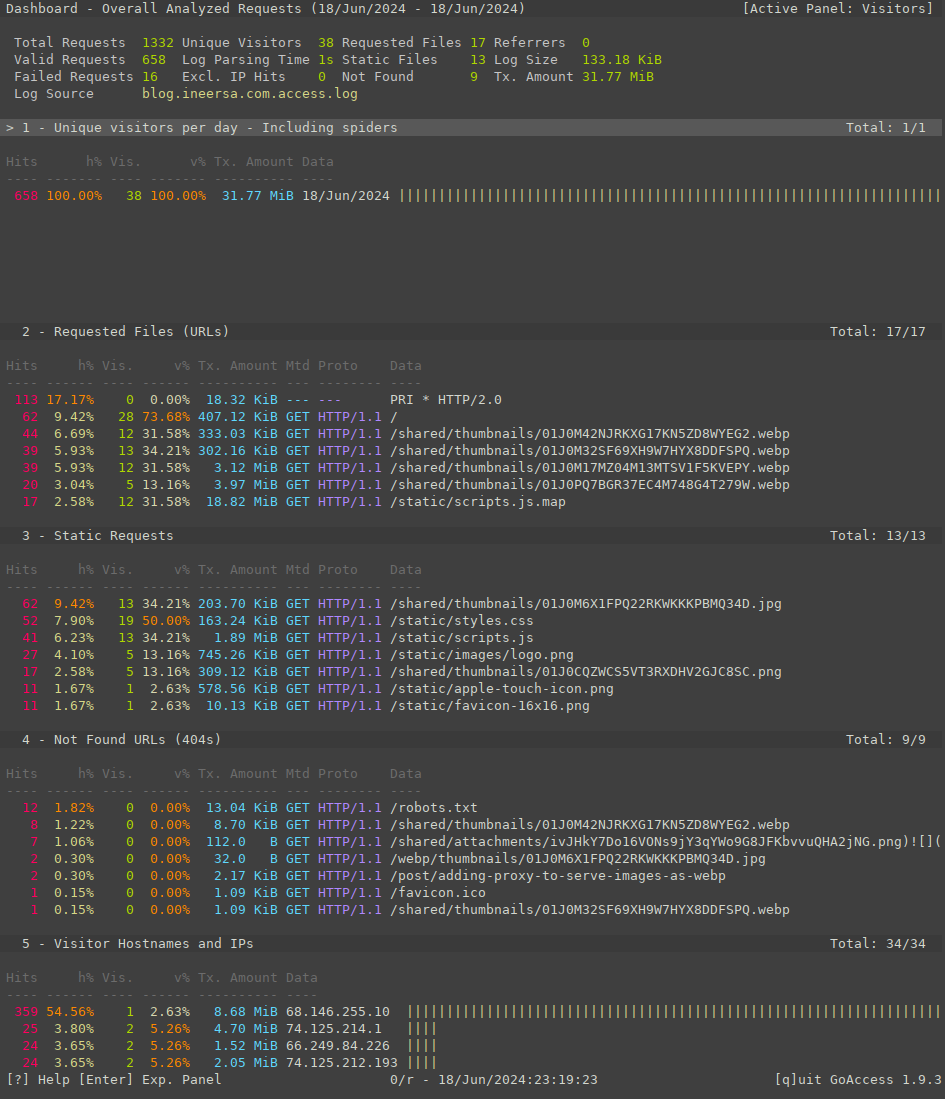Click the Referrers label in summary

click(x=529, y=43)
